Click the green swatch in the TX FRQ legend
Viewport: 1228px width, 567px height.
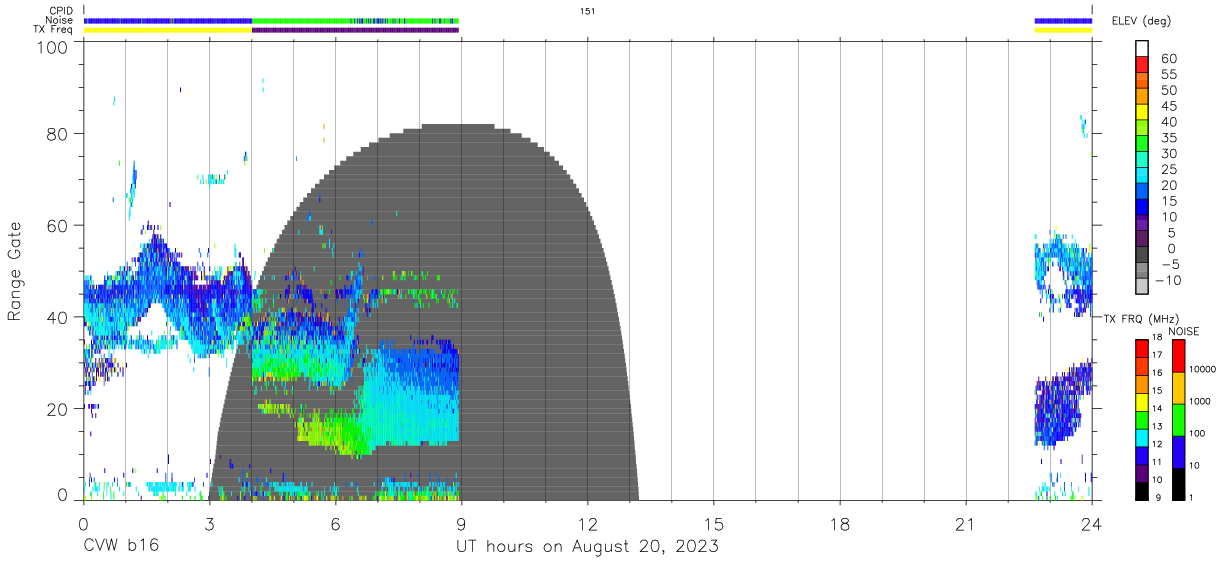tap(1143, 420)
